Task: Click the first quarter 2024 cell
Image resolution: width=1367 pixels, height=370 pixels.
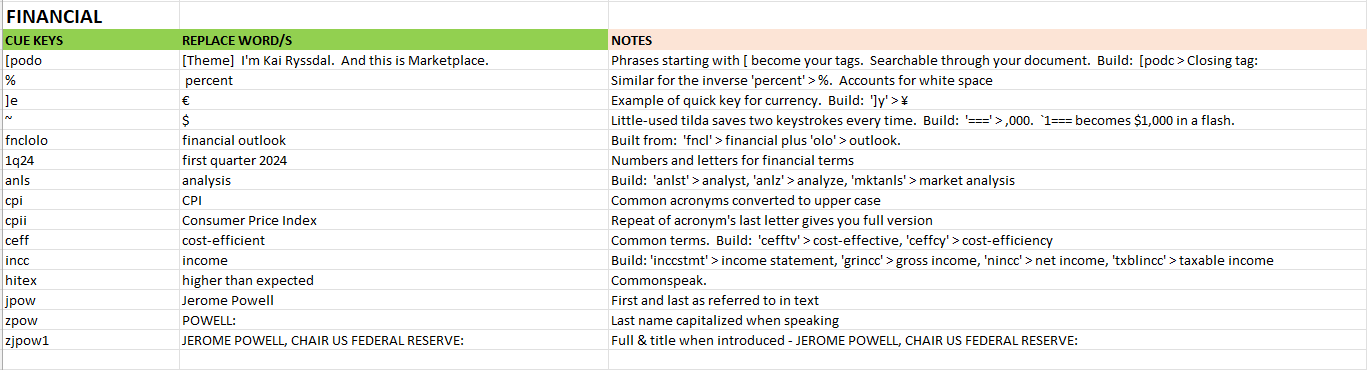Action: coord(394,160)
